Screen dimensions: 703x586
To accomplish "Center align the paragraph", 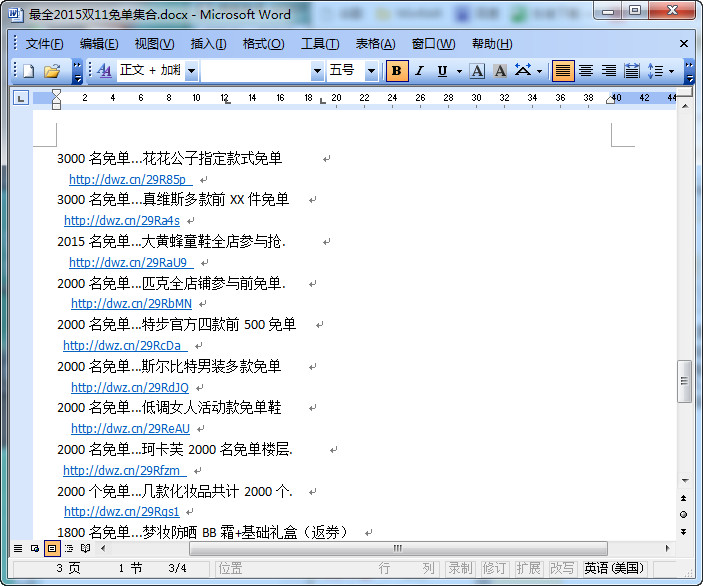I will (586, 71).
